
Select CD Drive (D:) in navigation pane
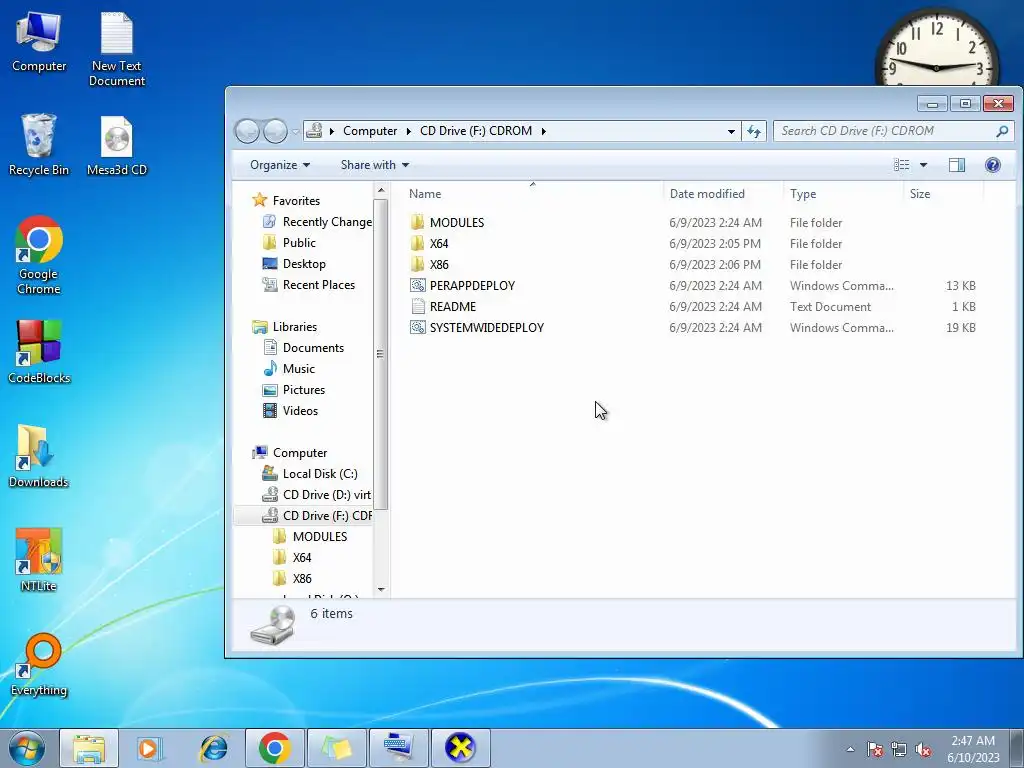326,495
